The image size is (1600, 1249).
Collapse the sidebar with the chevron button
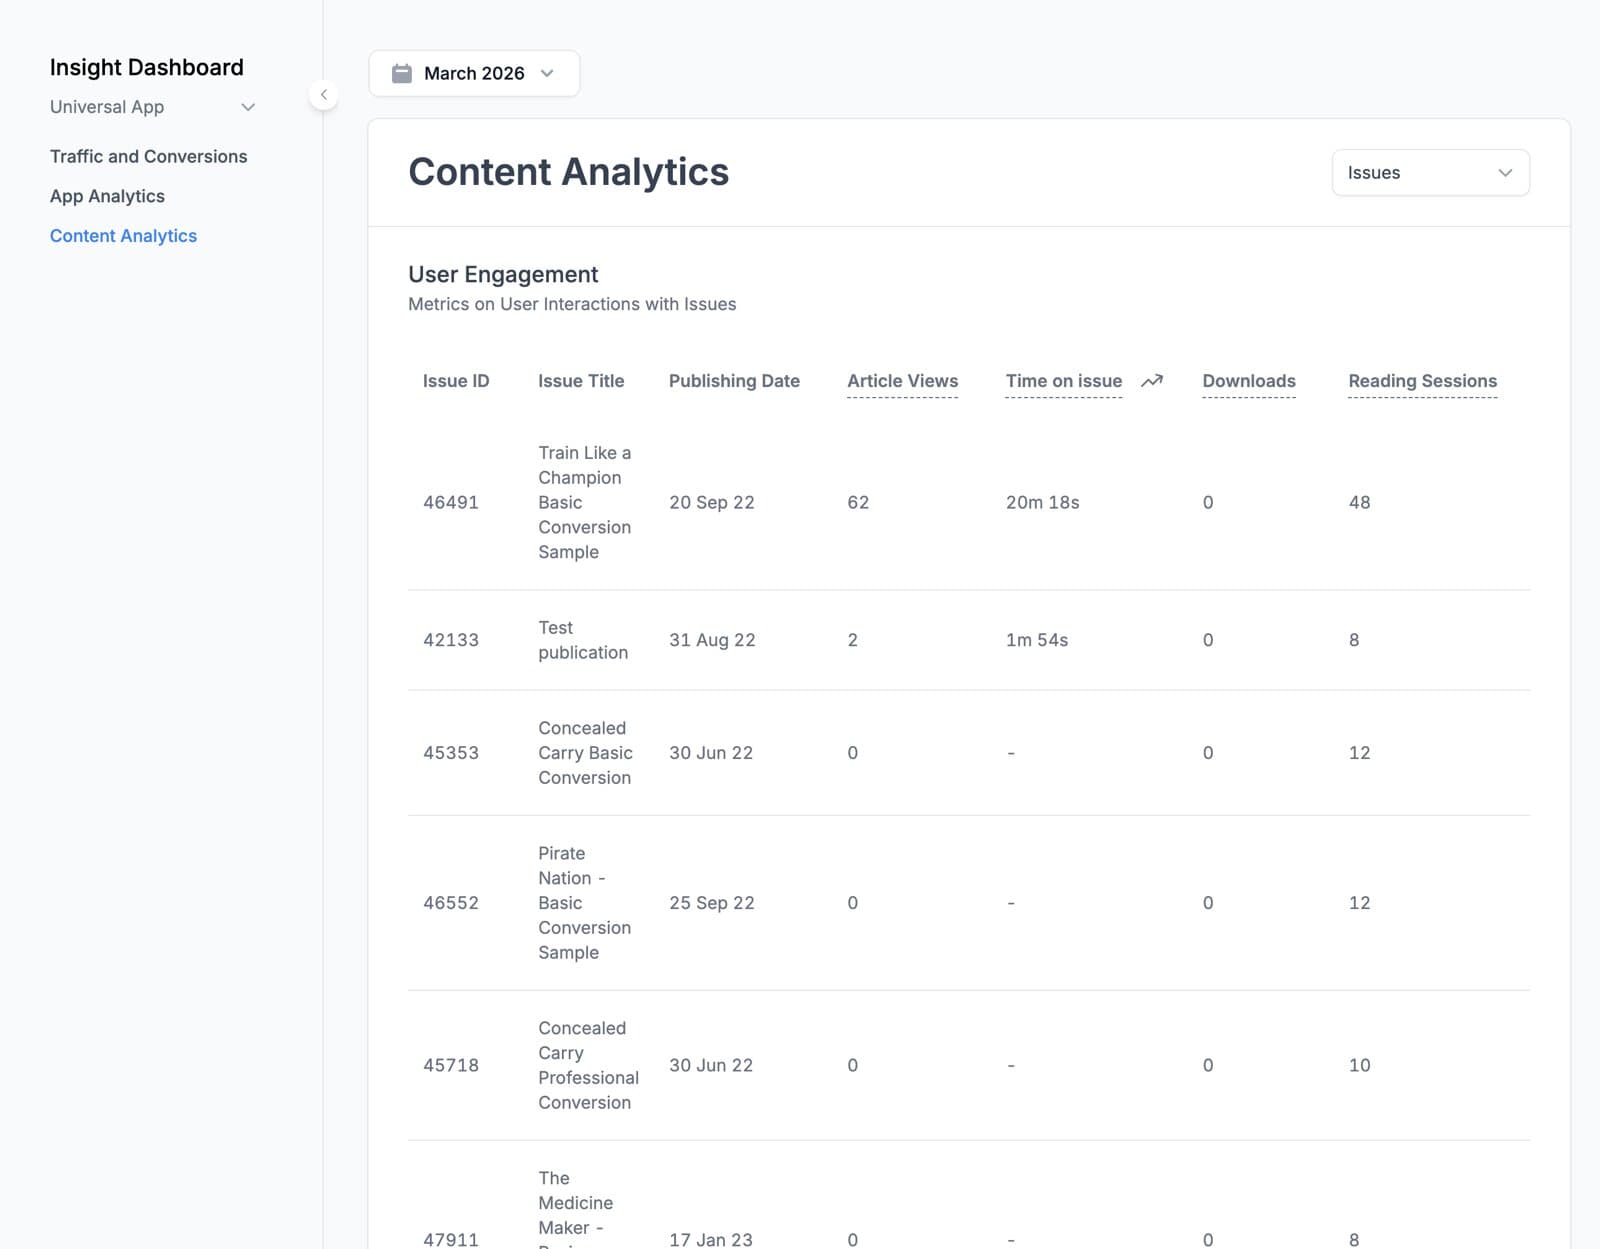tap(323, 95)
